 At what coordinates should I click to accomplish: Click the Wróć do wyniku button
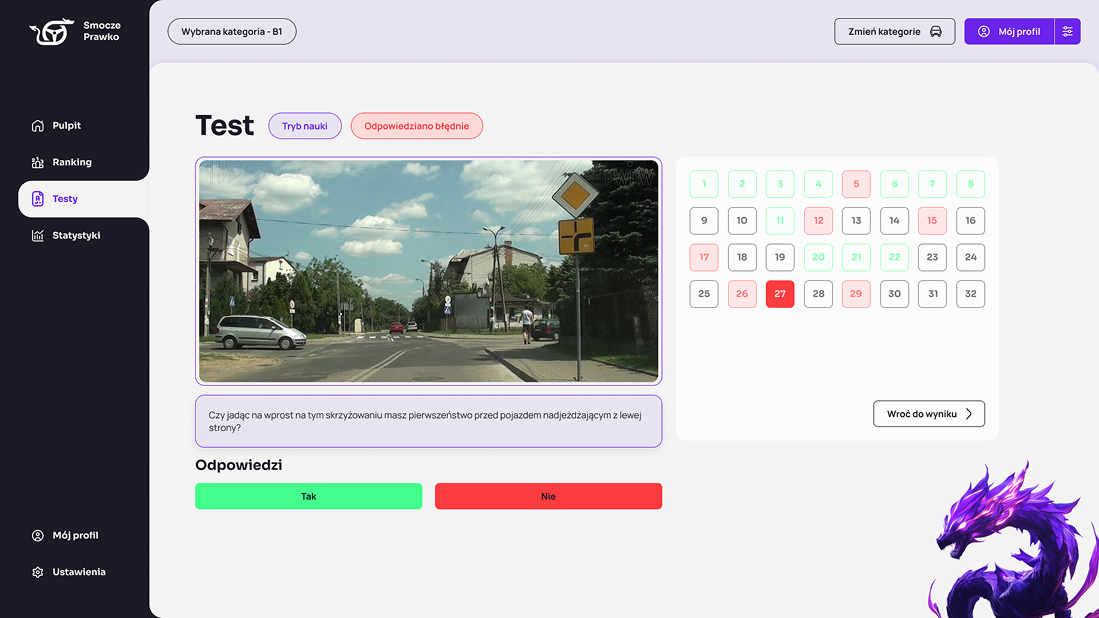[928, 414]
